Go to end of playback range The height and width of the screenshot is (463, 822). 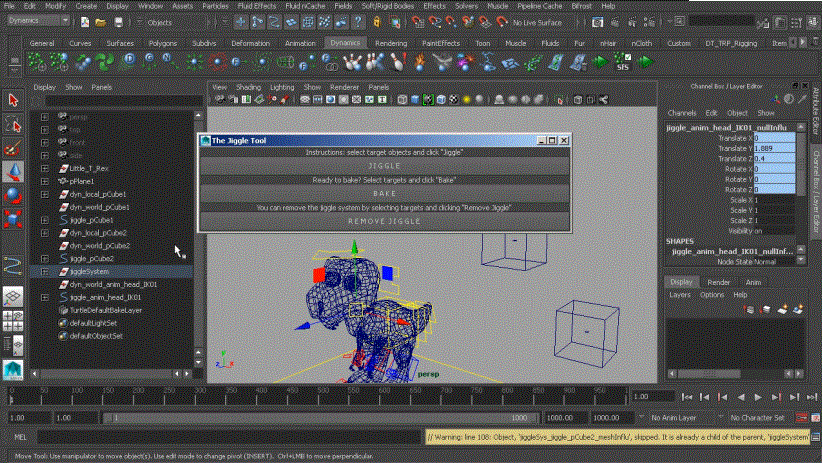[x=812, y=397]
